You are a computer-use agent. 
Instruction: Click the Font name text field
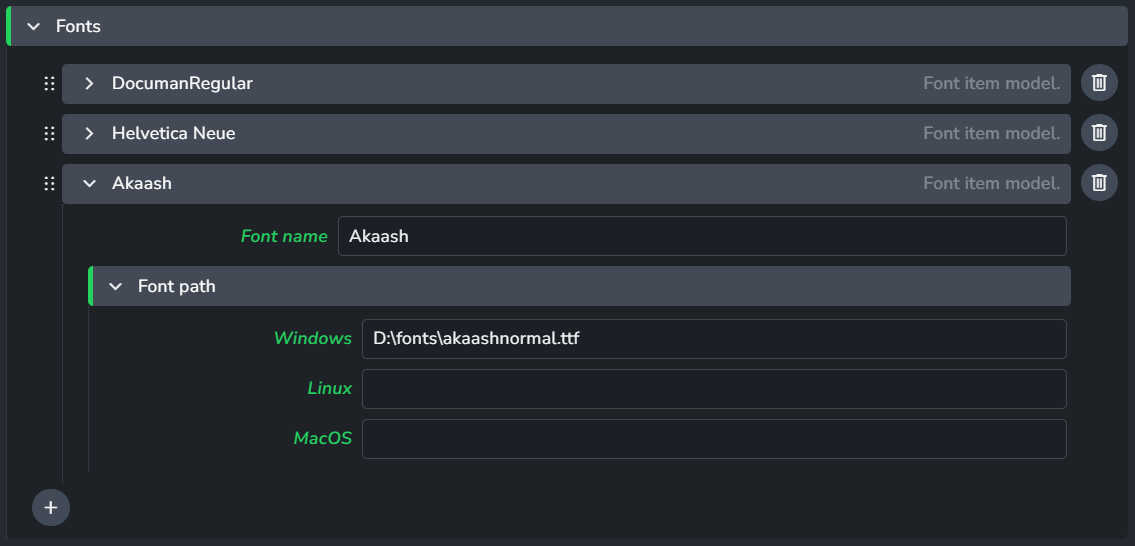(x=701, y=236)
